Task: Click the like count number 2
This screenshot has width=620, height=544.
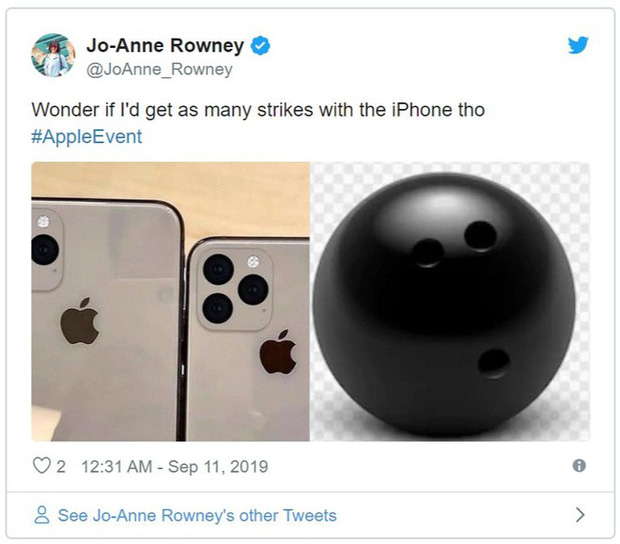Action: [60, 467]
